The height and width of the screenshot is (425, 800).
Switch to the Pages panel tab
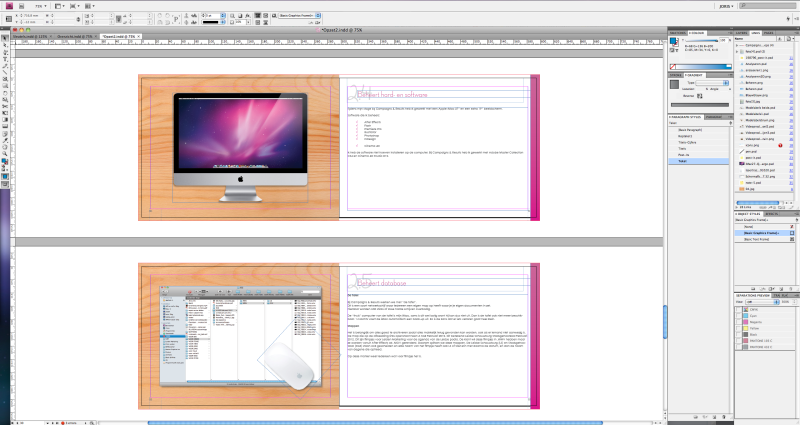click(x=768, y=33)
